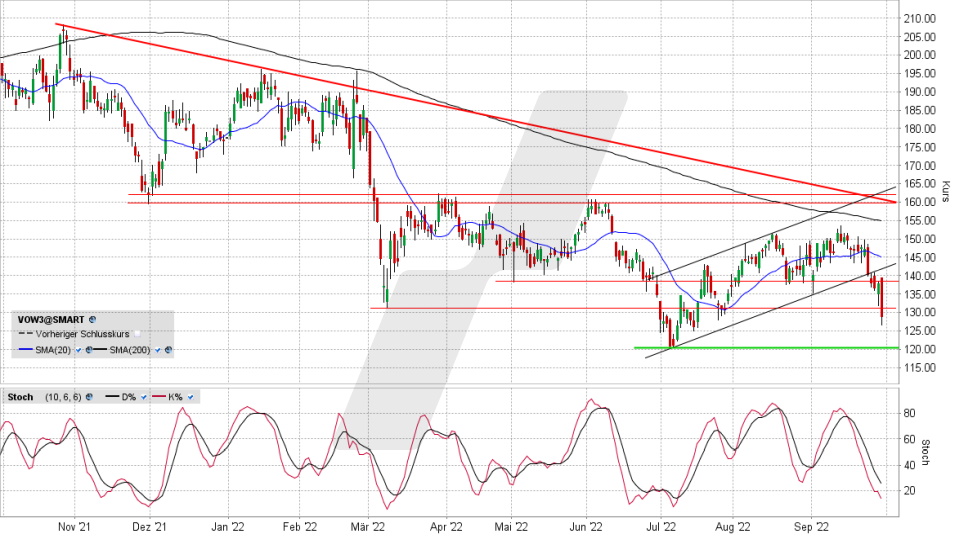This screenshot has width=960, height=540.
Task: Click the Stoch indicator title
Action: click(x=20, y=397)
